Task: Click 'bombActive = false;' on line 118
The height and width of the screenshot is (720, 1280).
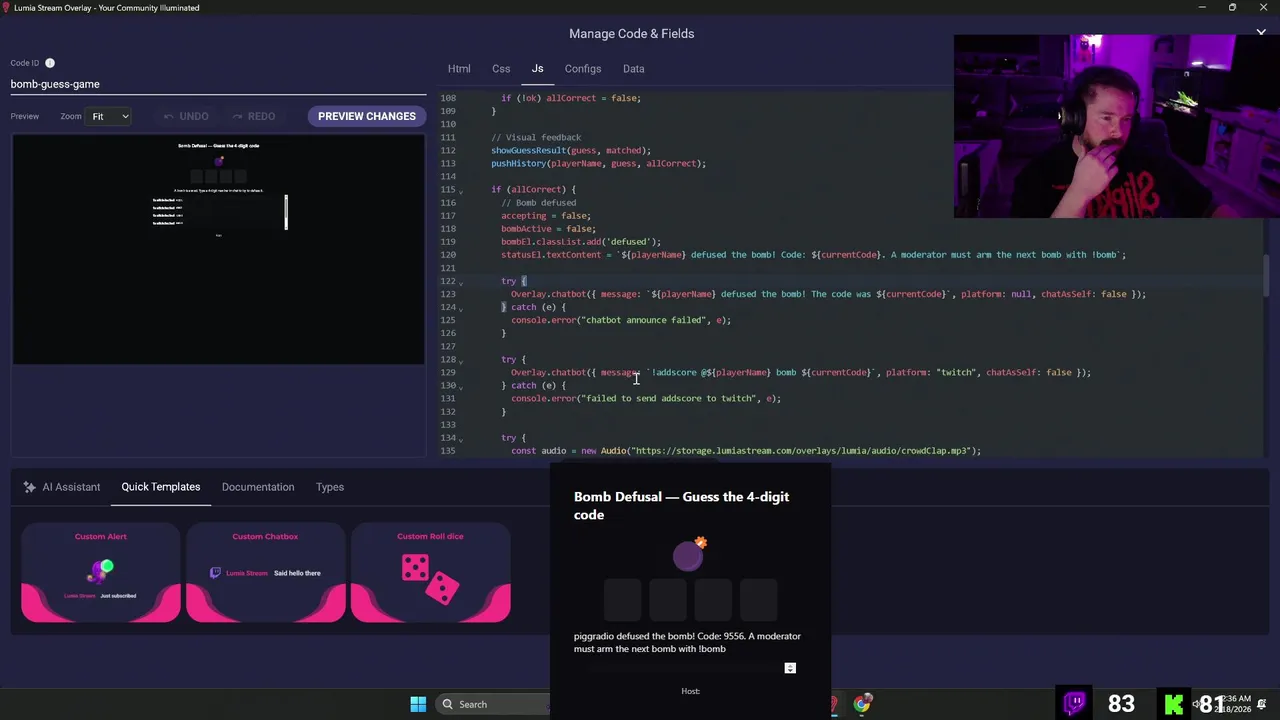Action: tap(548, 229)
